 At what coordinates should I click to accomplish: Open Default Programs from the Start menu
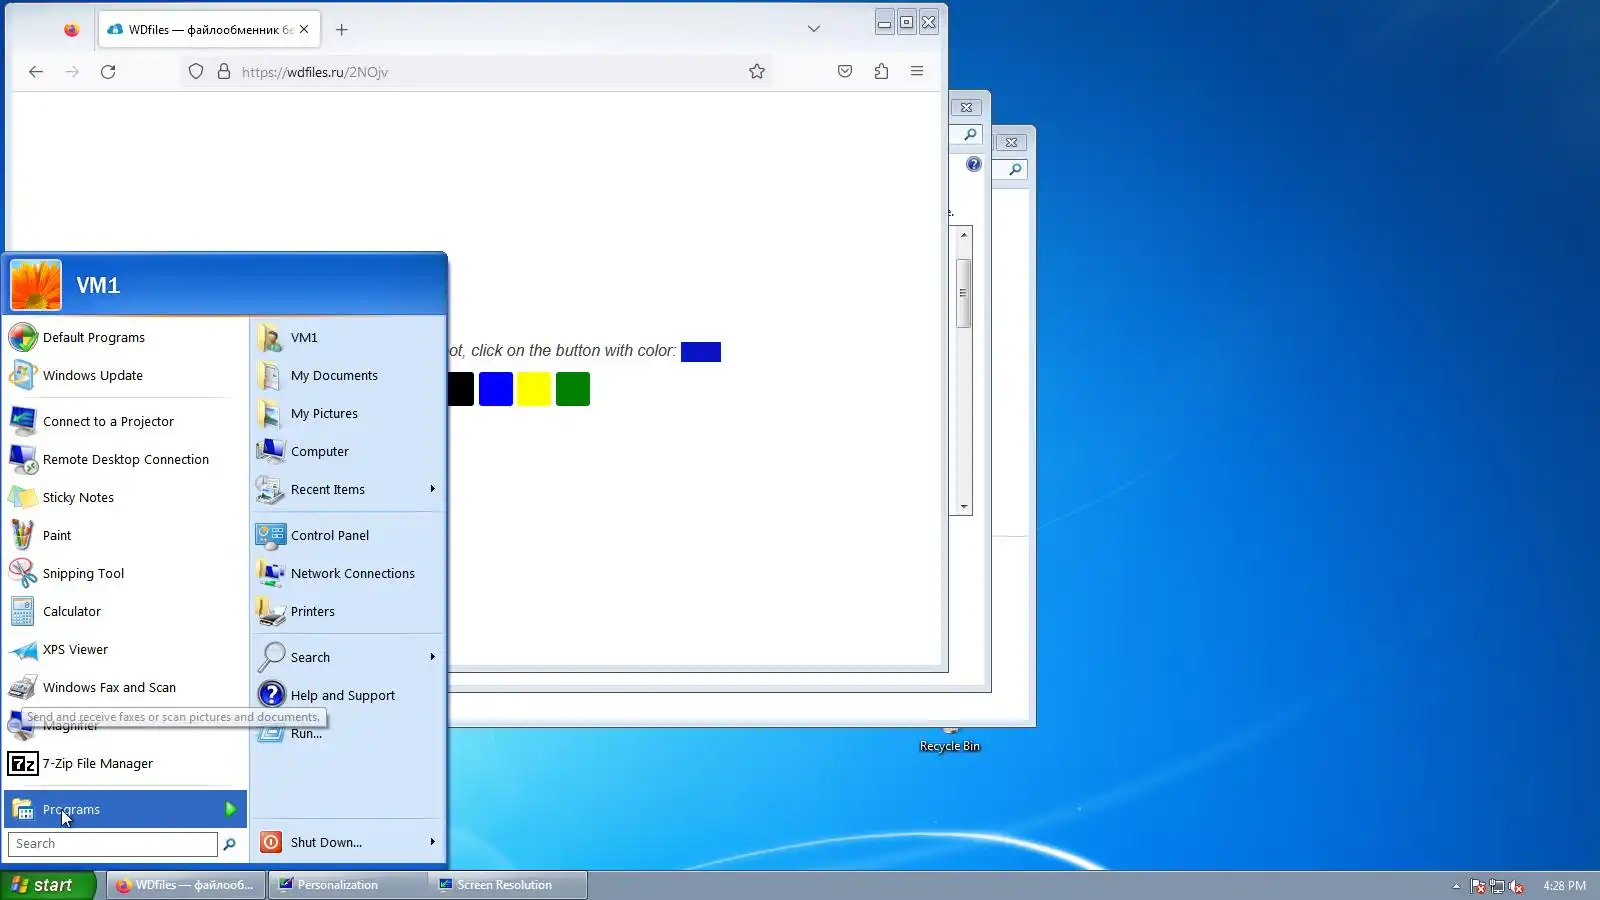click(125, 337)
